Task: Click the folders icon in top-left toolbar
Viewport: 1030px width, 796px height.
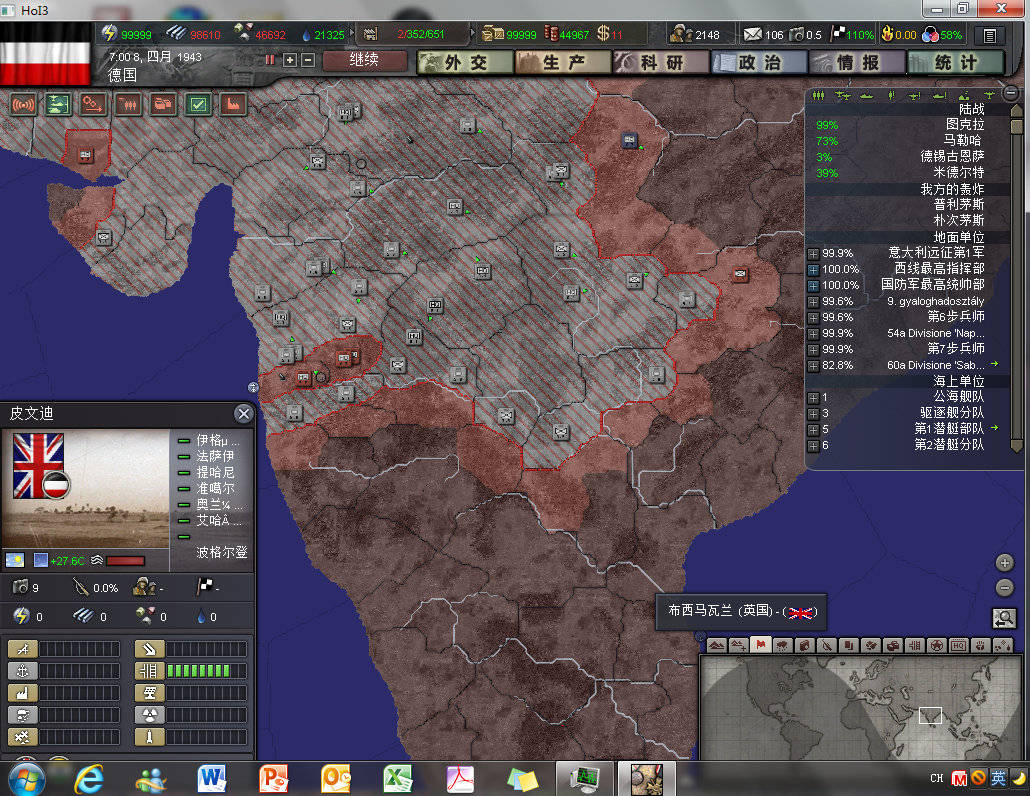Action: (163, 104)
